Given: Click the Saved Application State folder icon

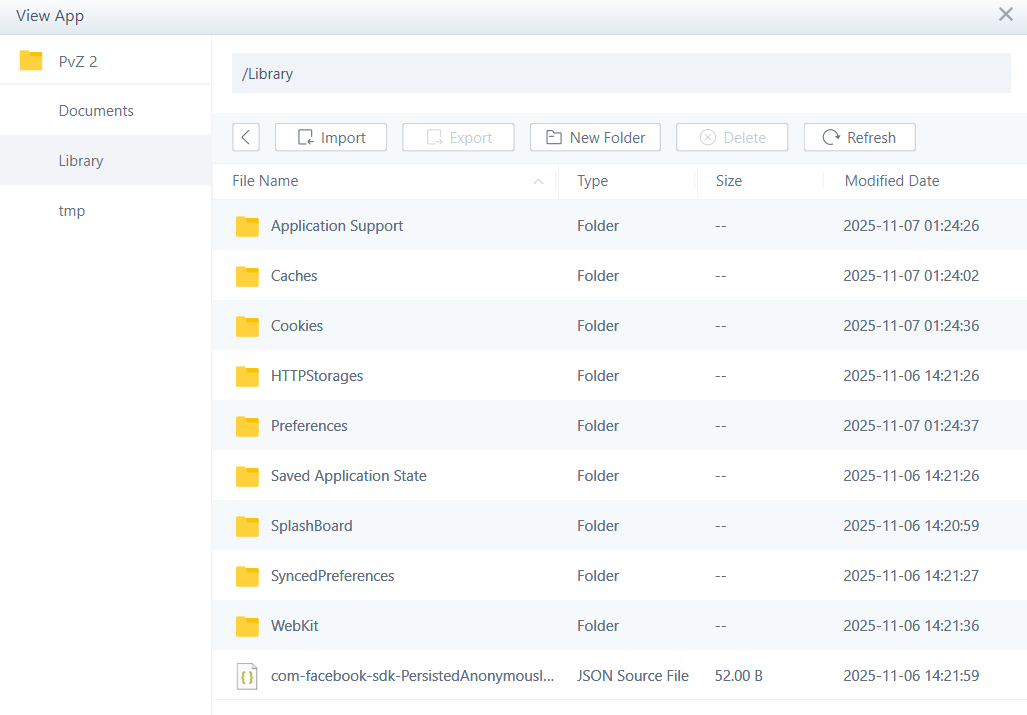Looking at the screenshot, I should click(248, 476).
